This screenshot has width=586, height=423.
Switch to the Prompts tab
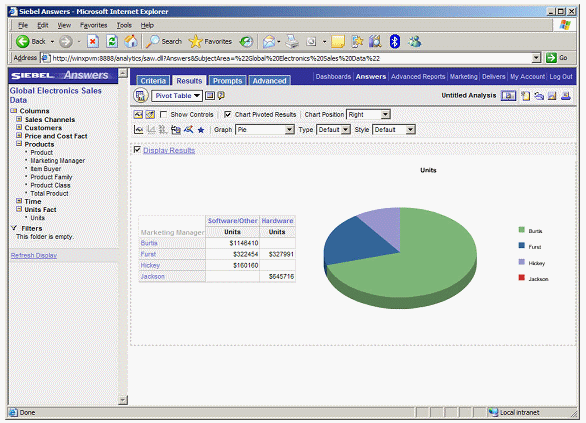click(x=228, y=81)
